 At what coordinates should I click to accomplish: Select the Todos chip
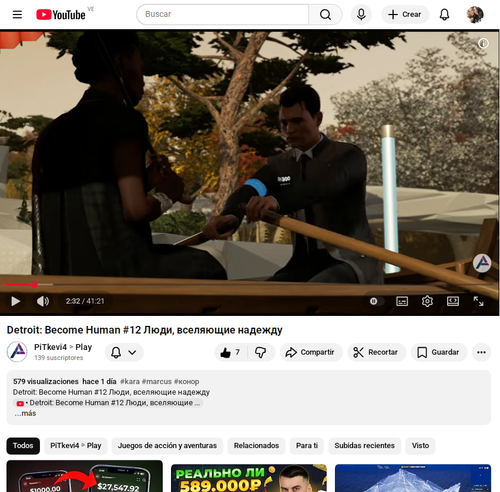(23, 446)
